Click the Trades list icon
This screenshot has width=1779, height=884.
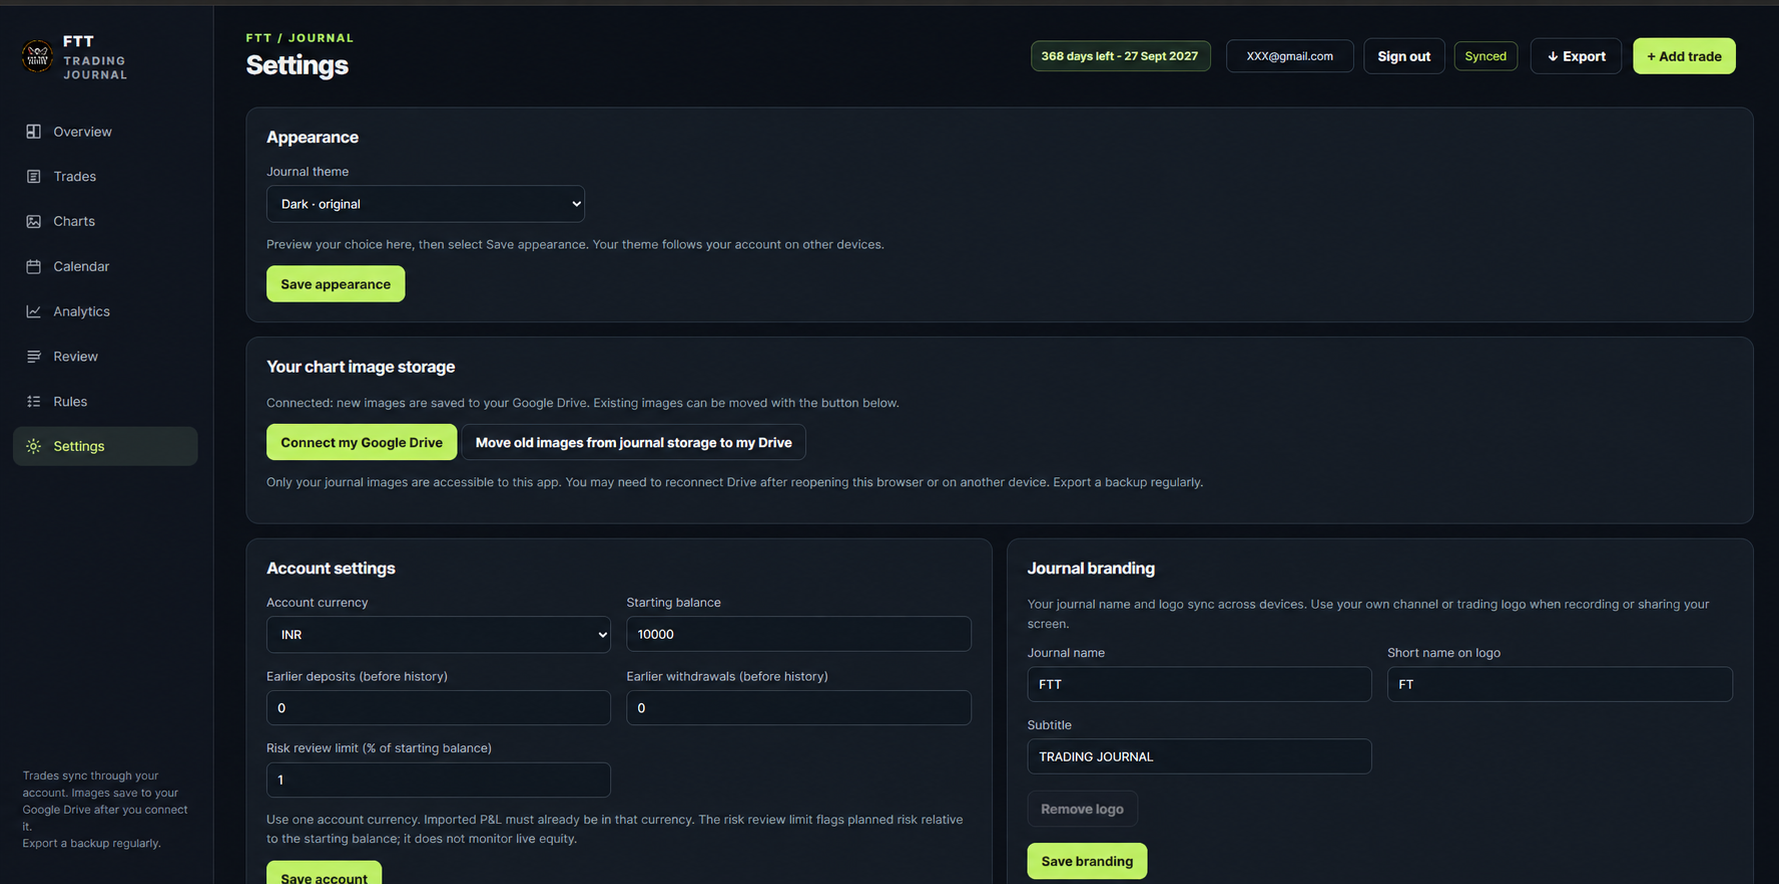point(34,176)
